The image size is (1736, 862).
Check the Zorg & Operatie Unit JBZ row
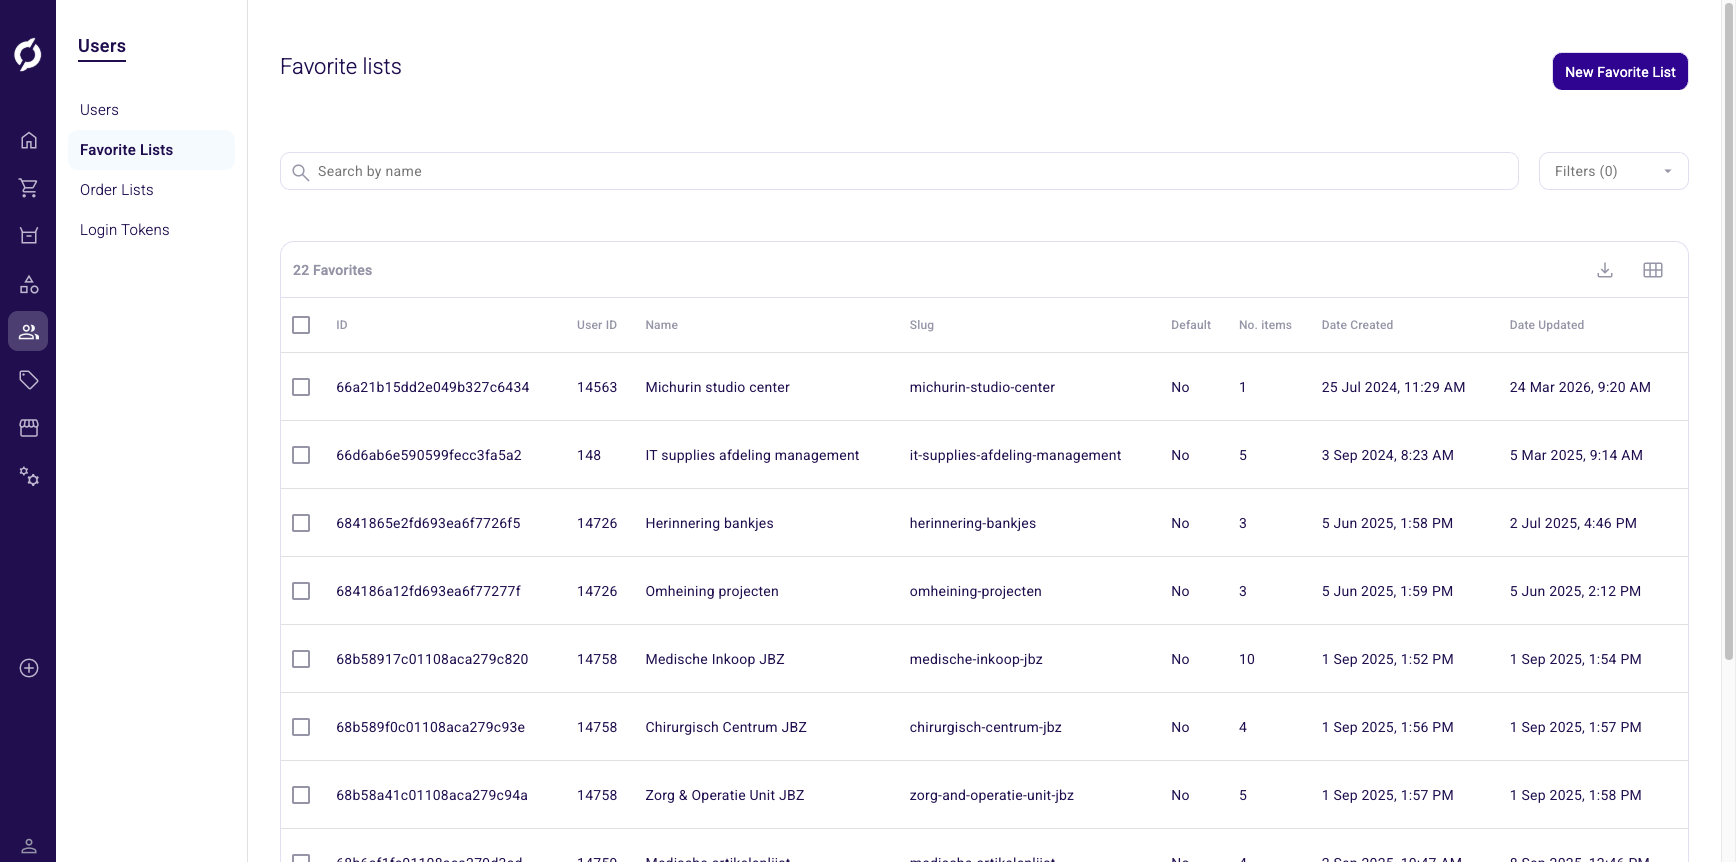coord(301,795)
